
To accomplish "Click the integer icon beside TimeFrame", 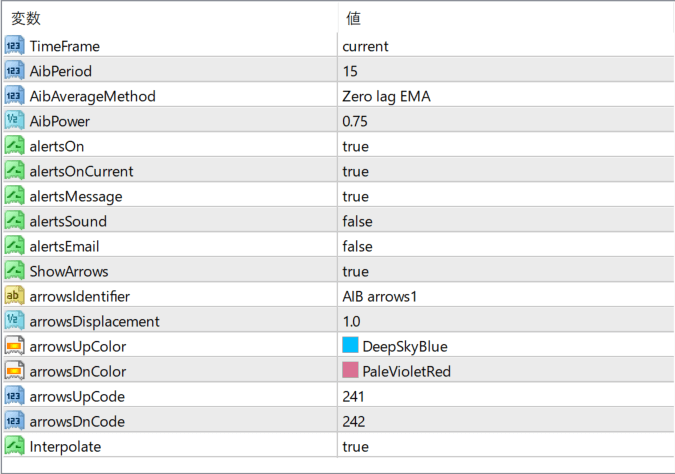I will (x=14, y=46).
